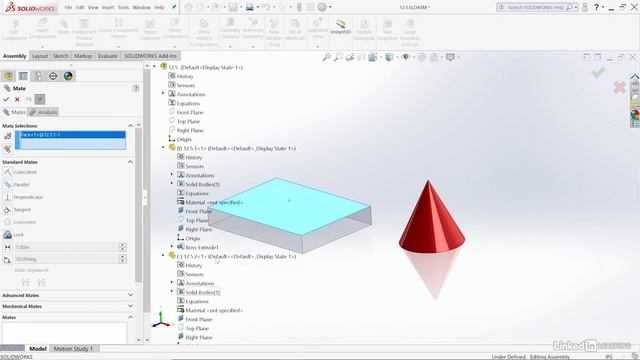Viewport: 640px width, 360px height.
Task: Toggle the Distance mate icon
Action: pyautogui.click(x=7, y=247)
